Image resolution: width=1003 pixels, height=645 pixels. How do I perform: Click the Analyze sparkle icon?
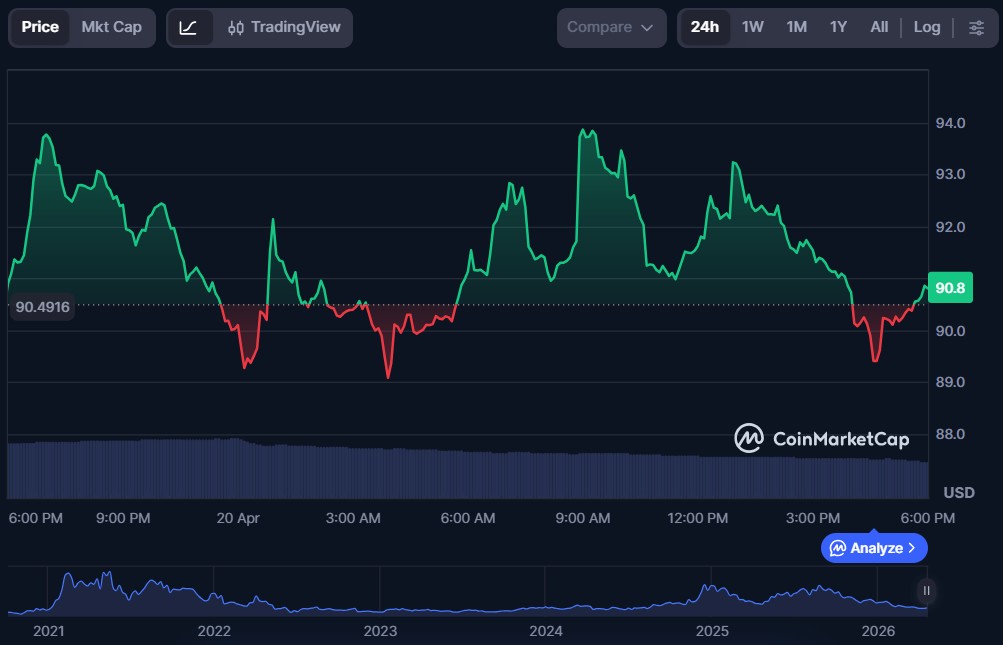pos(838,548)
